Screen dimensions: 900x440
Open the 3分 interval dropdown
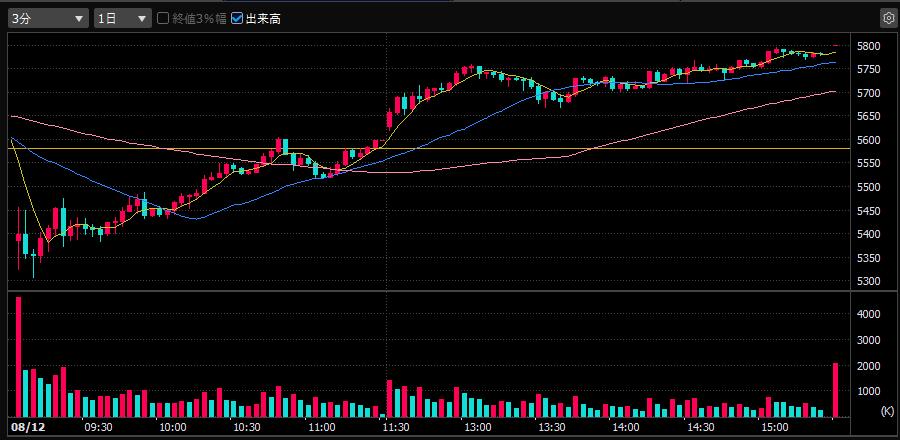[x=48, y=18]
